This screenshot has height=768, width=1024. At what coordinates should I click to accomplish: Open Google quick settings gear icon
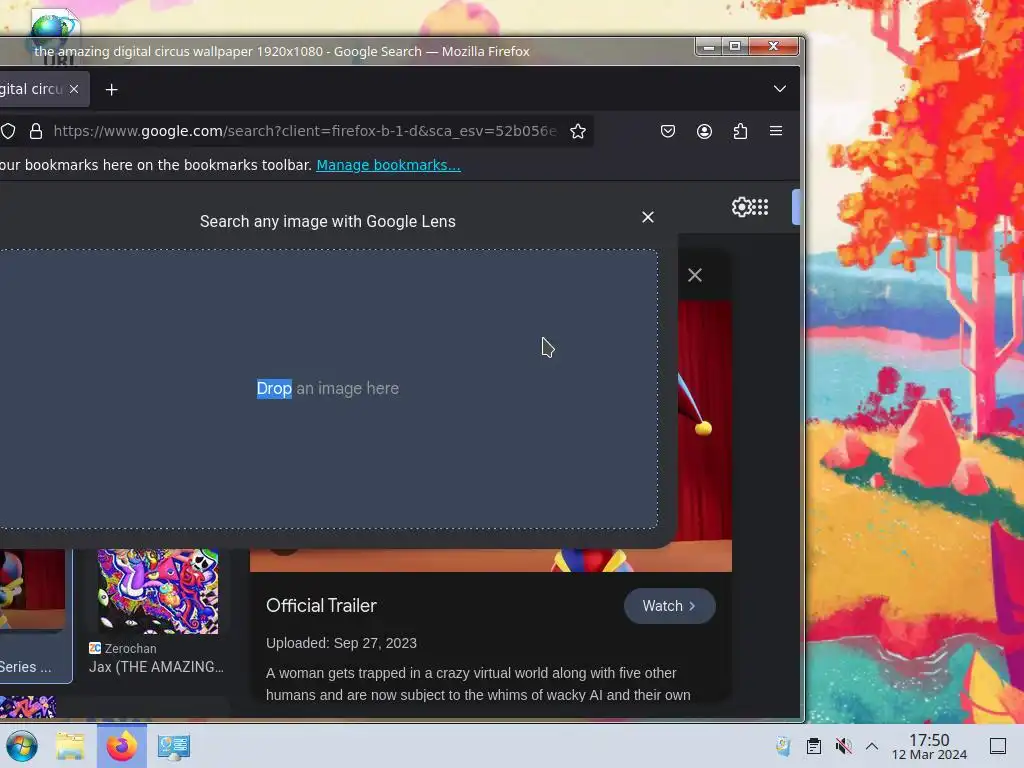click(x=741, y=207)
